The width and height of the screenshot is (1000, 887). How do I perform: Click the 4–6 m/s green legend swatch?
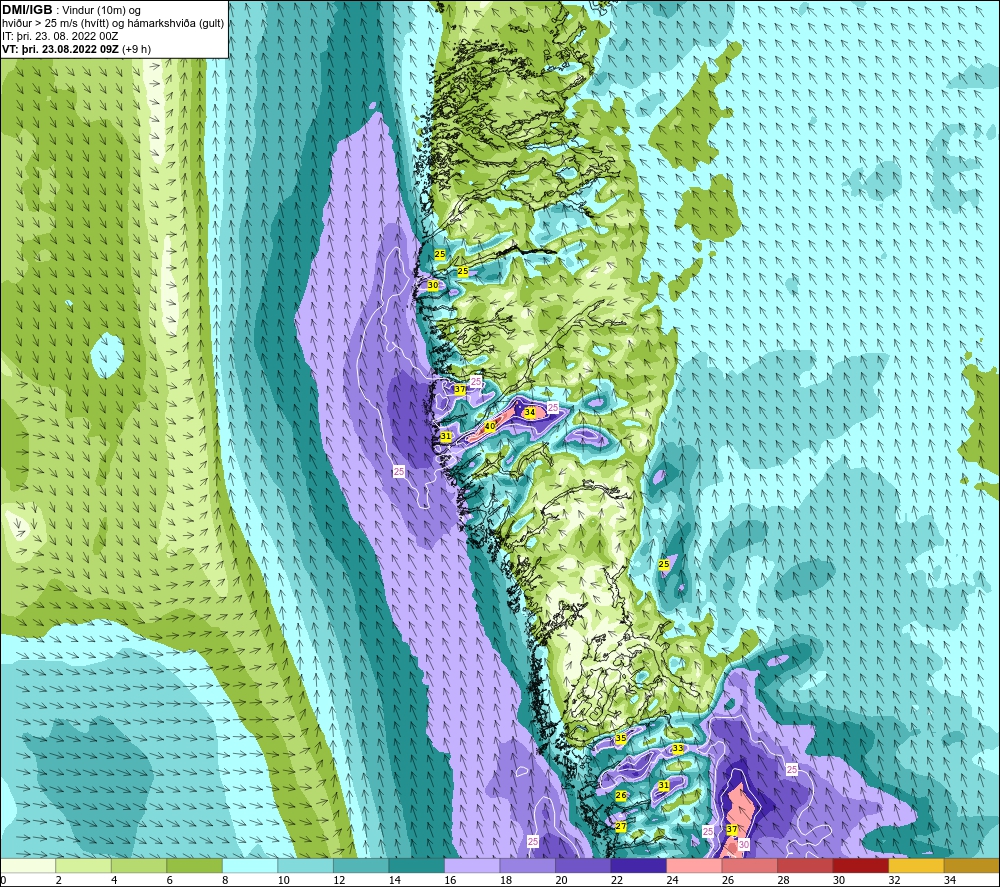click(139, 866)
